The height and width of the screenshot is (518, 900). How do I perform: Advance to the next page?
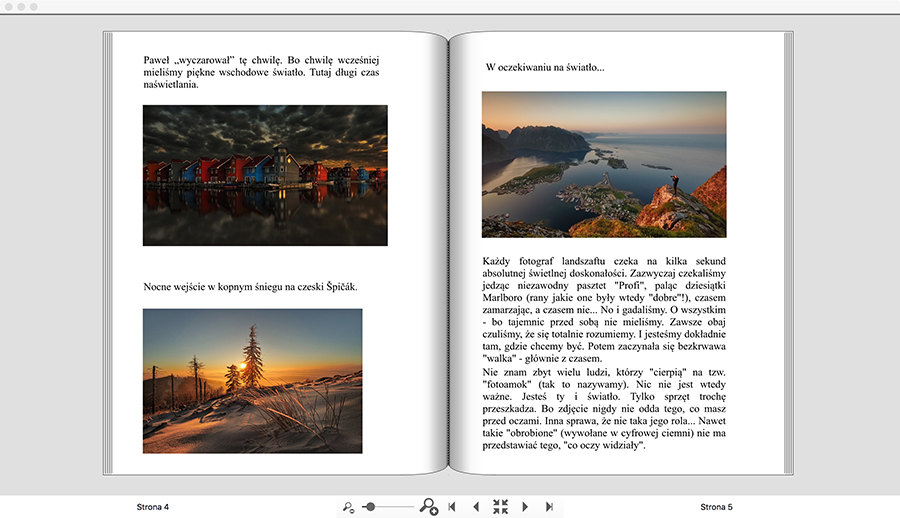pos(525,507)
